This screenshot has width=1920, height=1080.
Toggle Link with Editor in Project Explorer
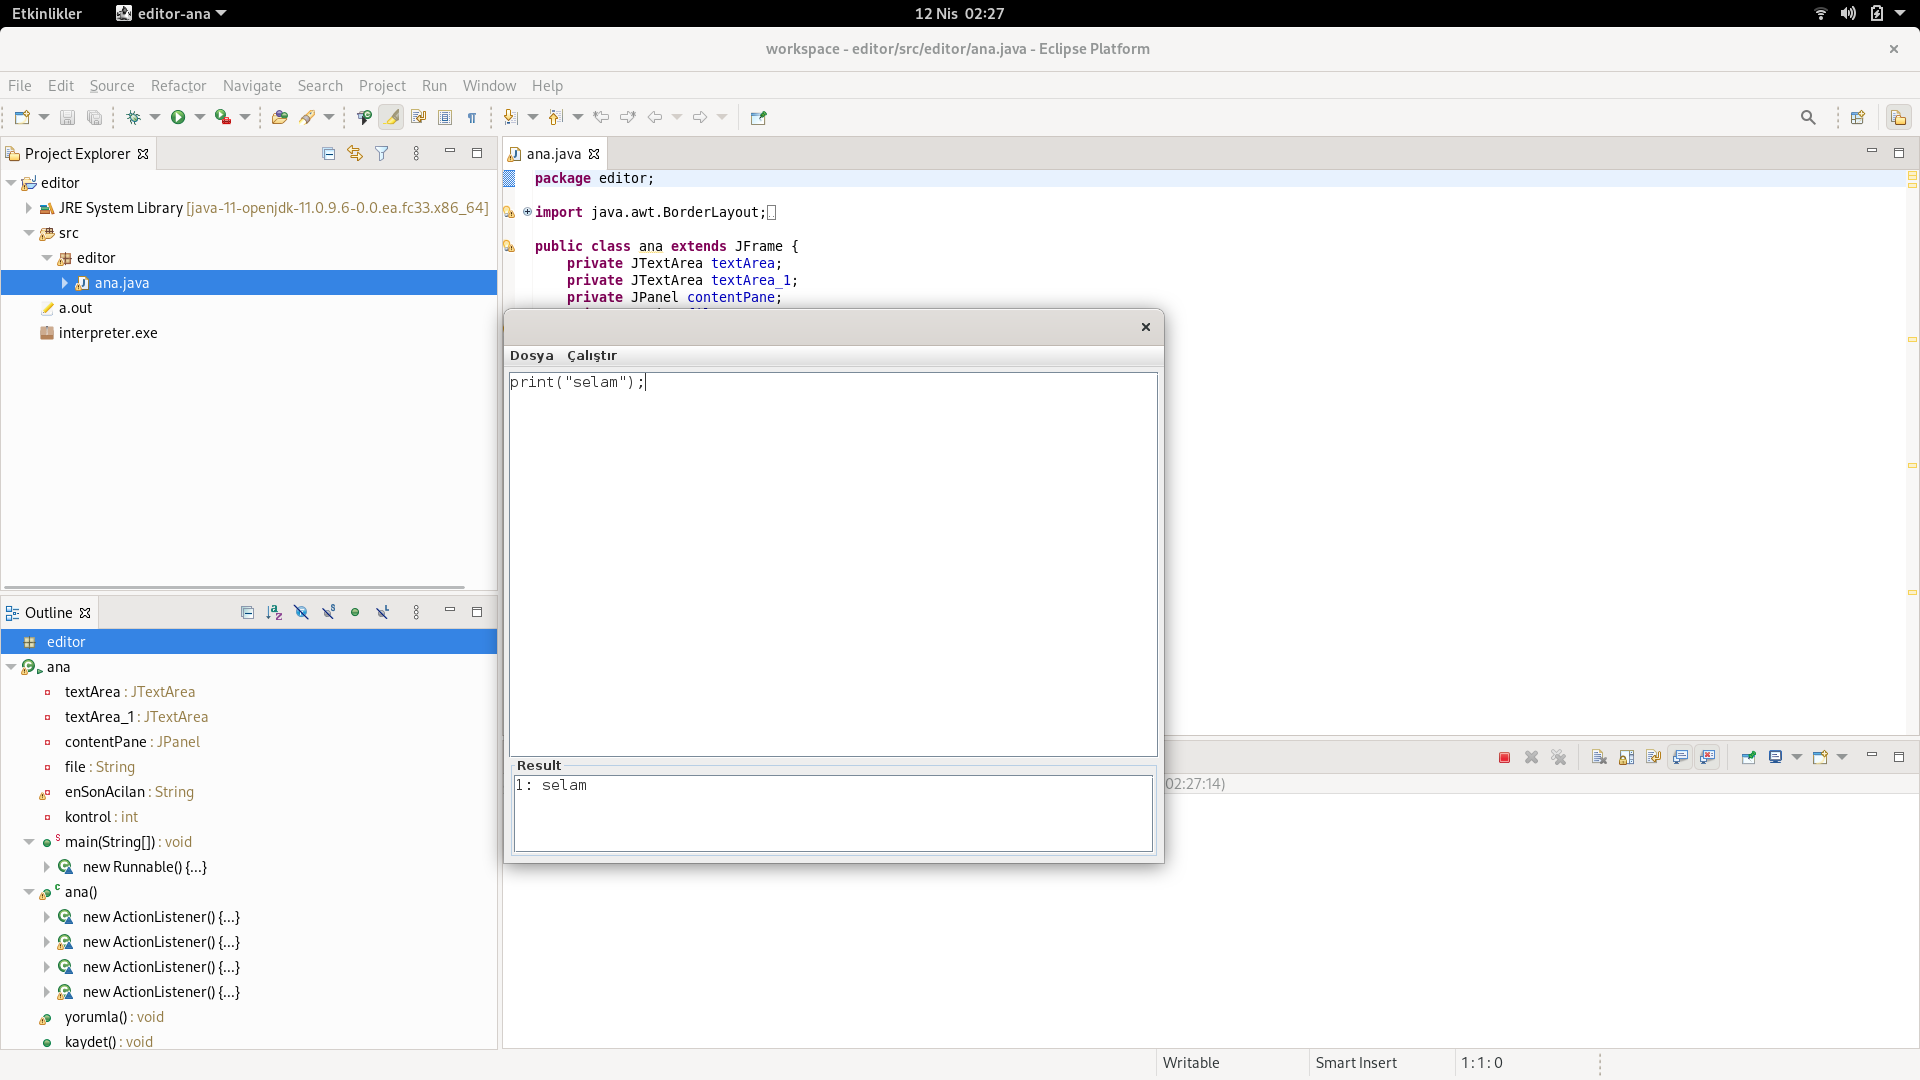tap(355, 153)
